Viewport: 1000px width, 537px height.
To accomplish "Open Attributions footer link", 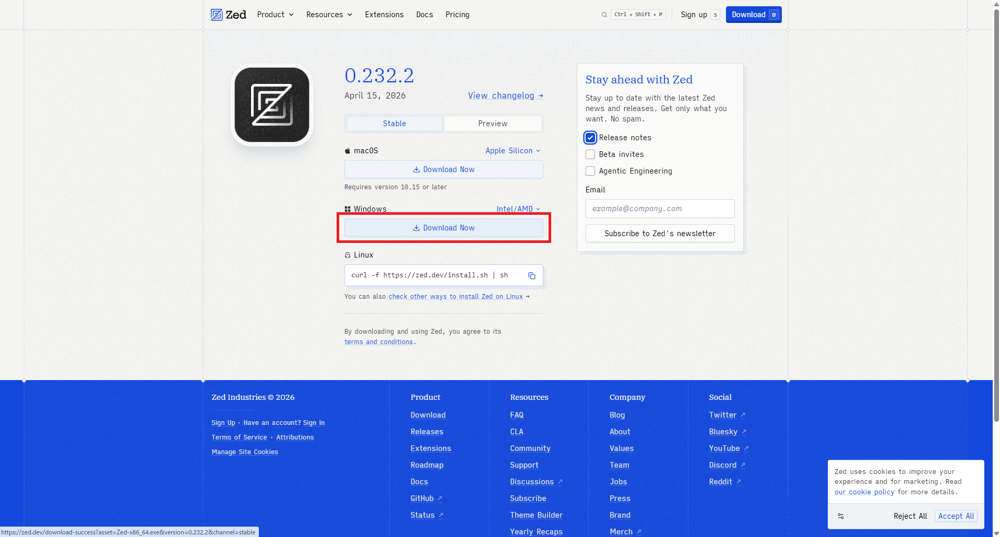I will click(x=295, y=438).
